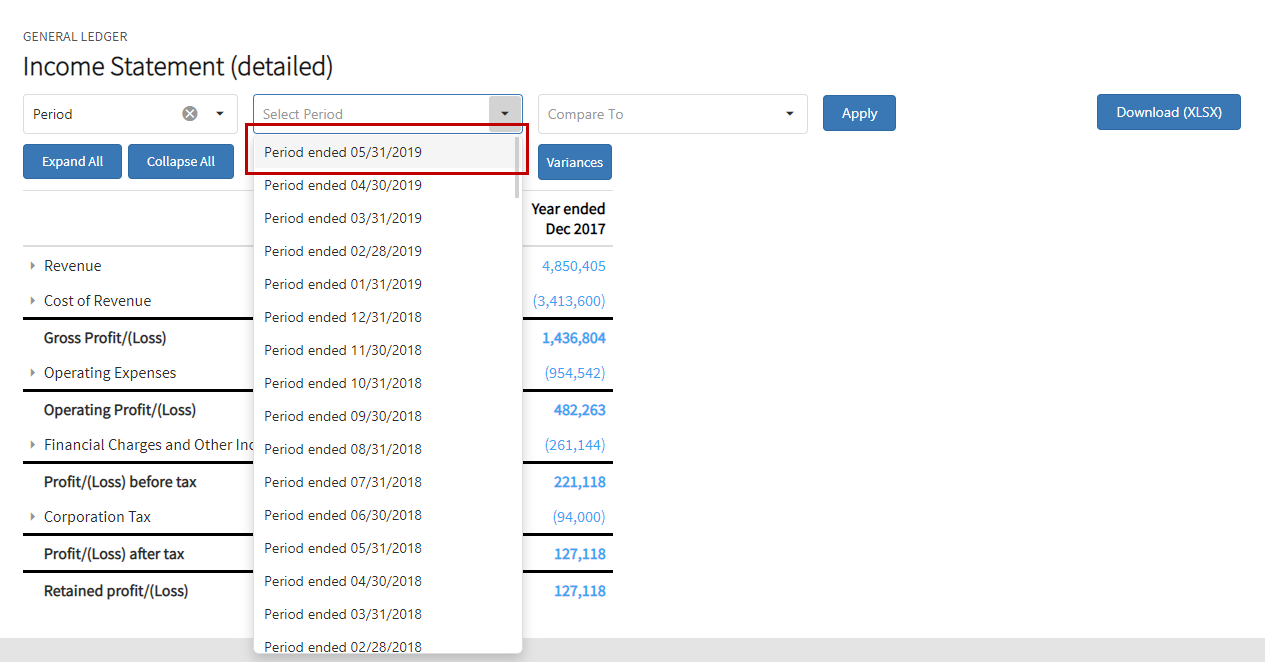
Task: Click Retained profit/(Loss) amount 127,118
Action: (x=580, y=591)
